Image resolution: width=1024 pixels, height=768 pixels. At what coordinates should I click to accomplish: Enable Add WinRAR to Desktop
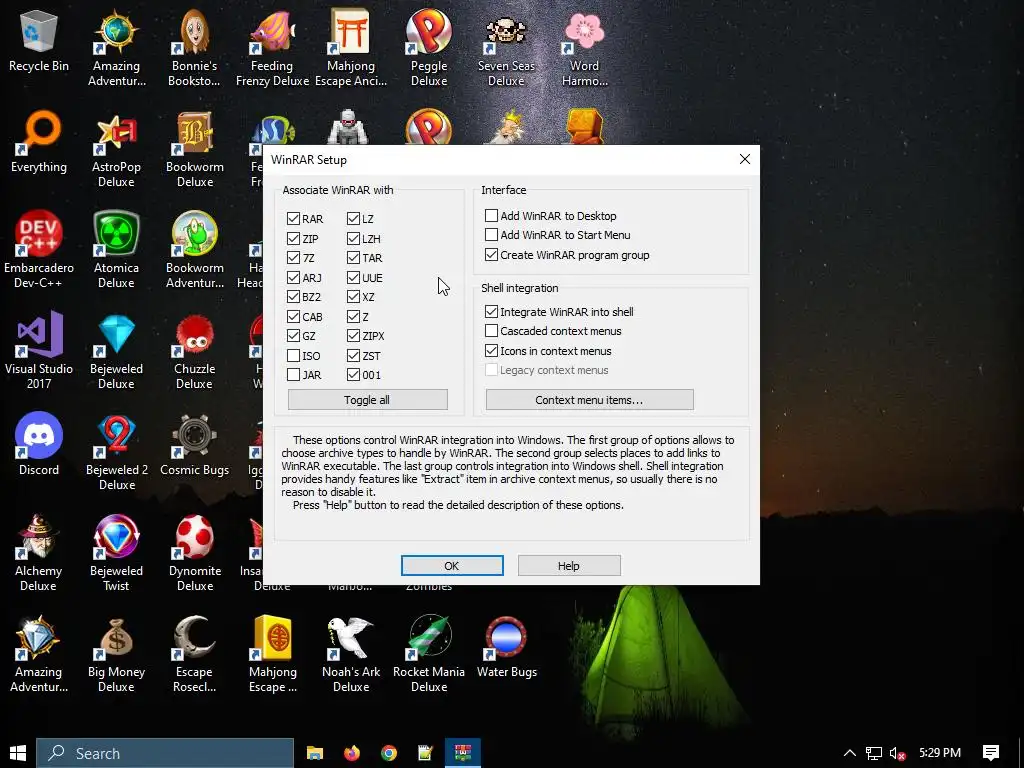point(491,216)
